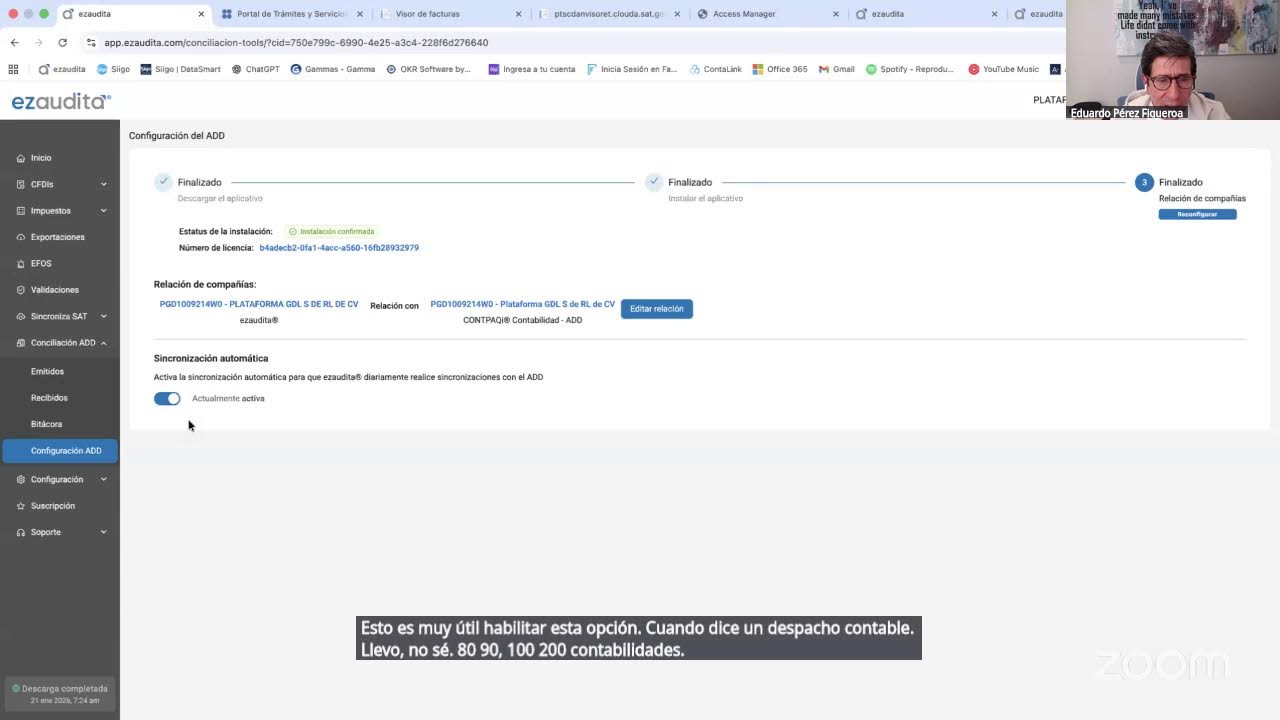
Task: Open the Siigo | DataSmart bookmark
Action: (180, 69)
